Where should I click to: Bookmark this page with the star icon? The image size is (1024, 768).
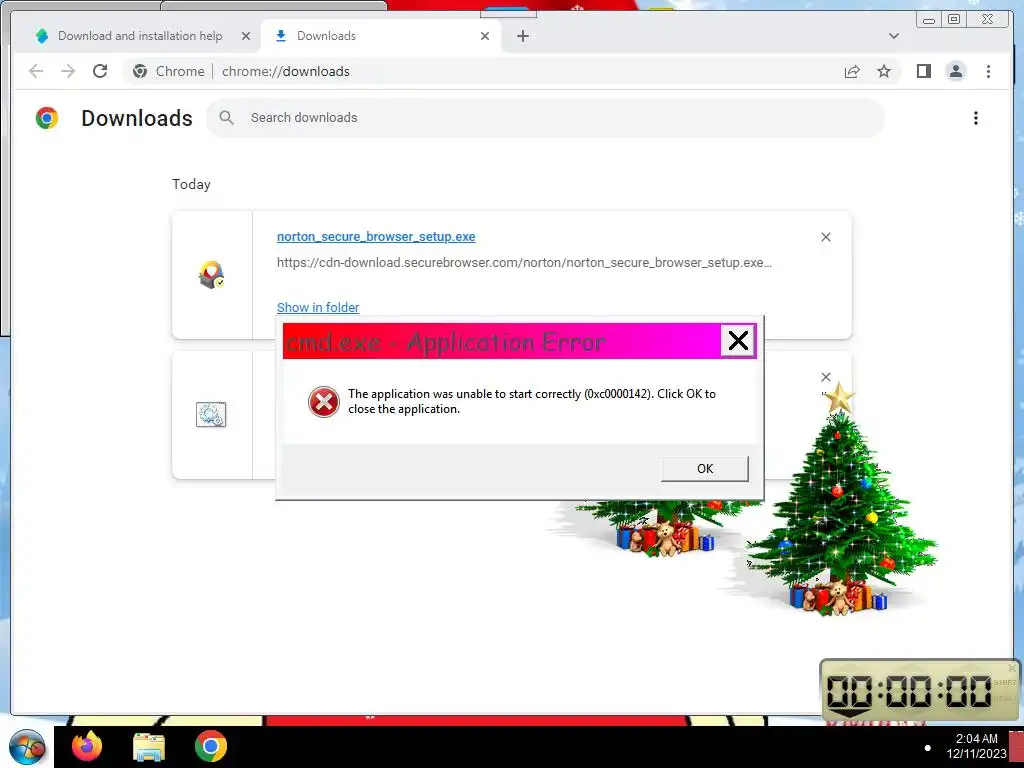pyautogui.click(x=884, y=71)
